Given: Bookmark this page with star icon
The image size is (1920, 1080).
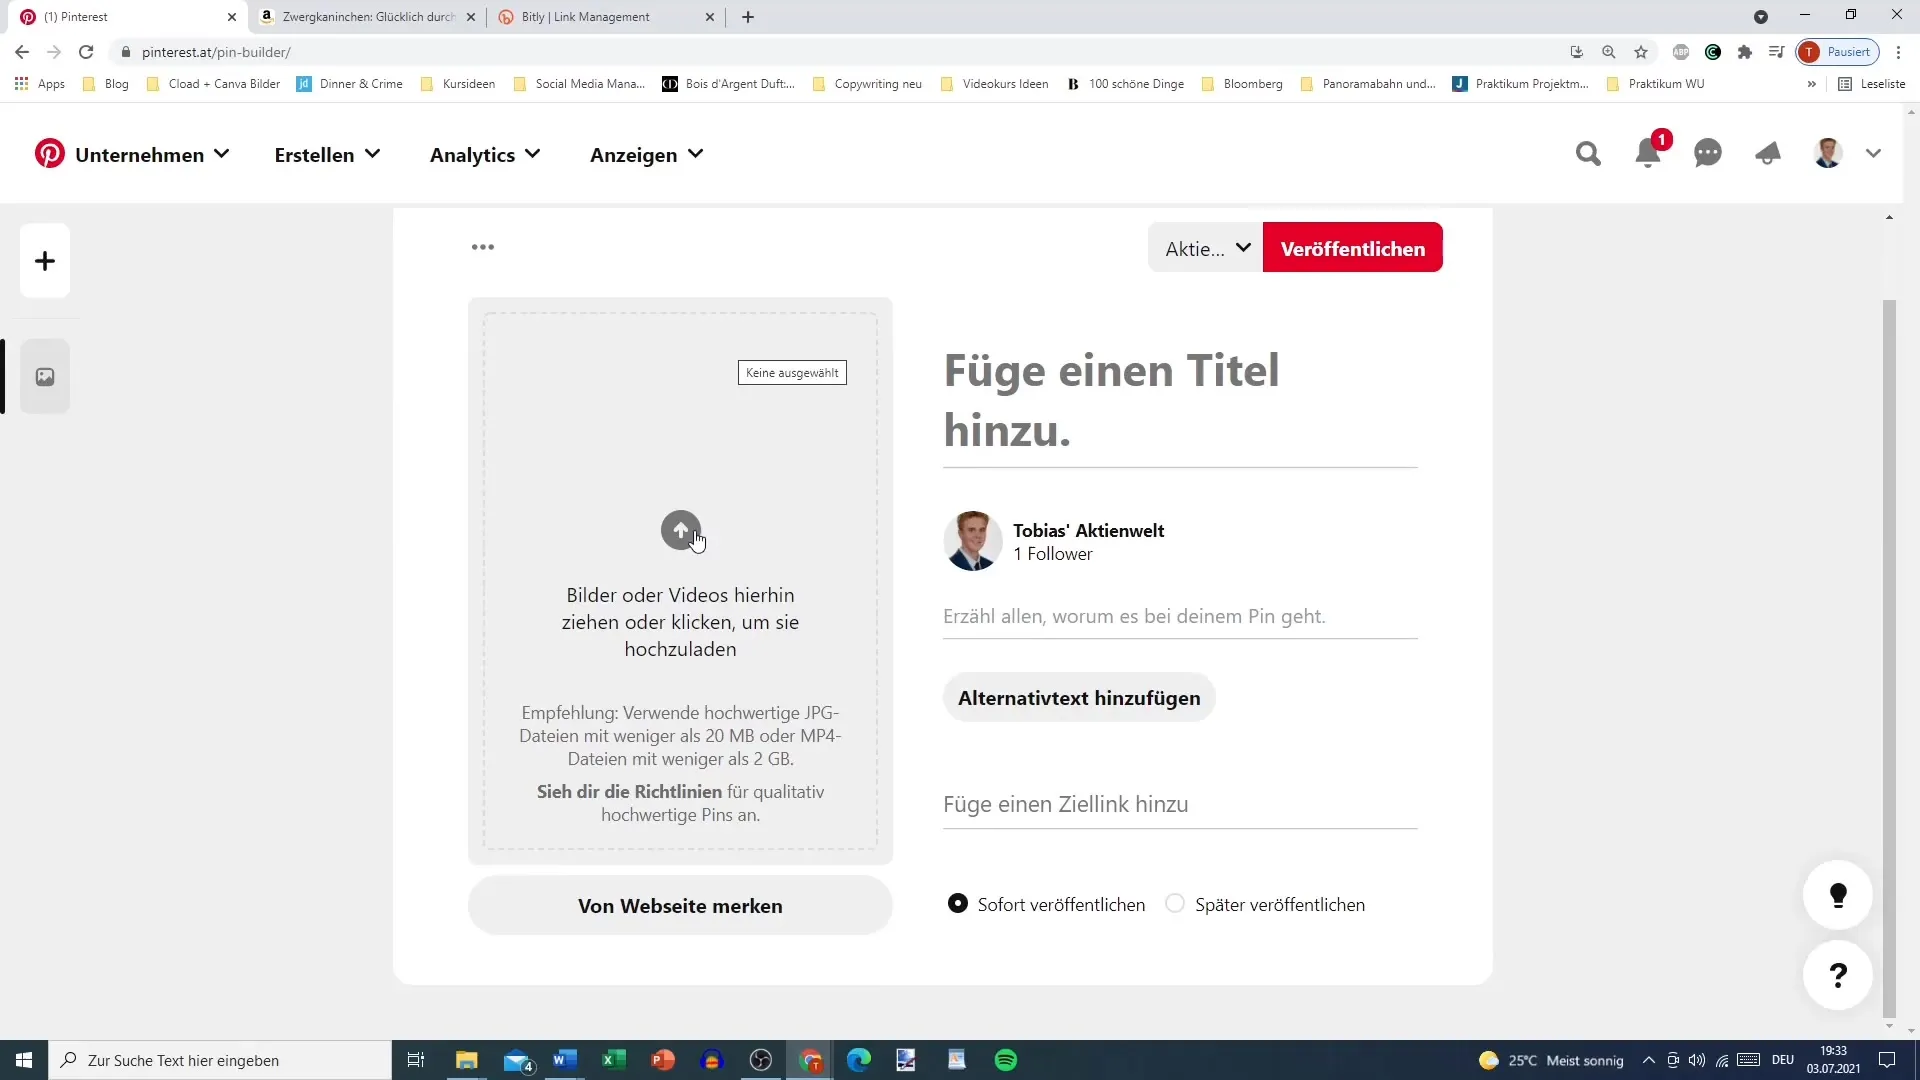Looking at the screenshot, I should (1641, 52).
